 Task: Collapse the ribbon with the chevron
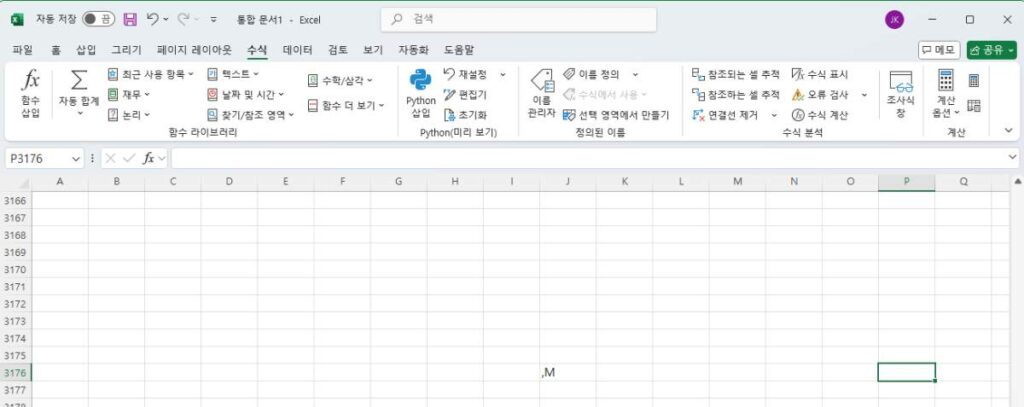pyautogui.click(x=1008, y=130)
